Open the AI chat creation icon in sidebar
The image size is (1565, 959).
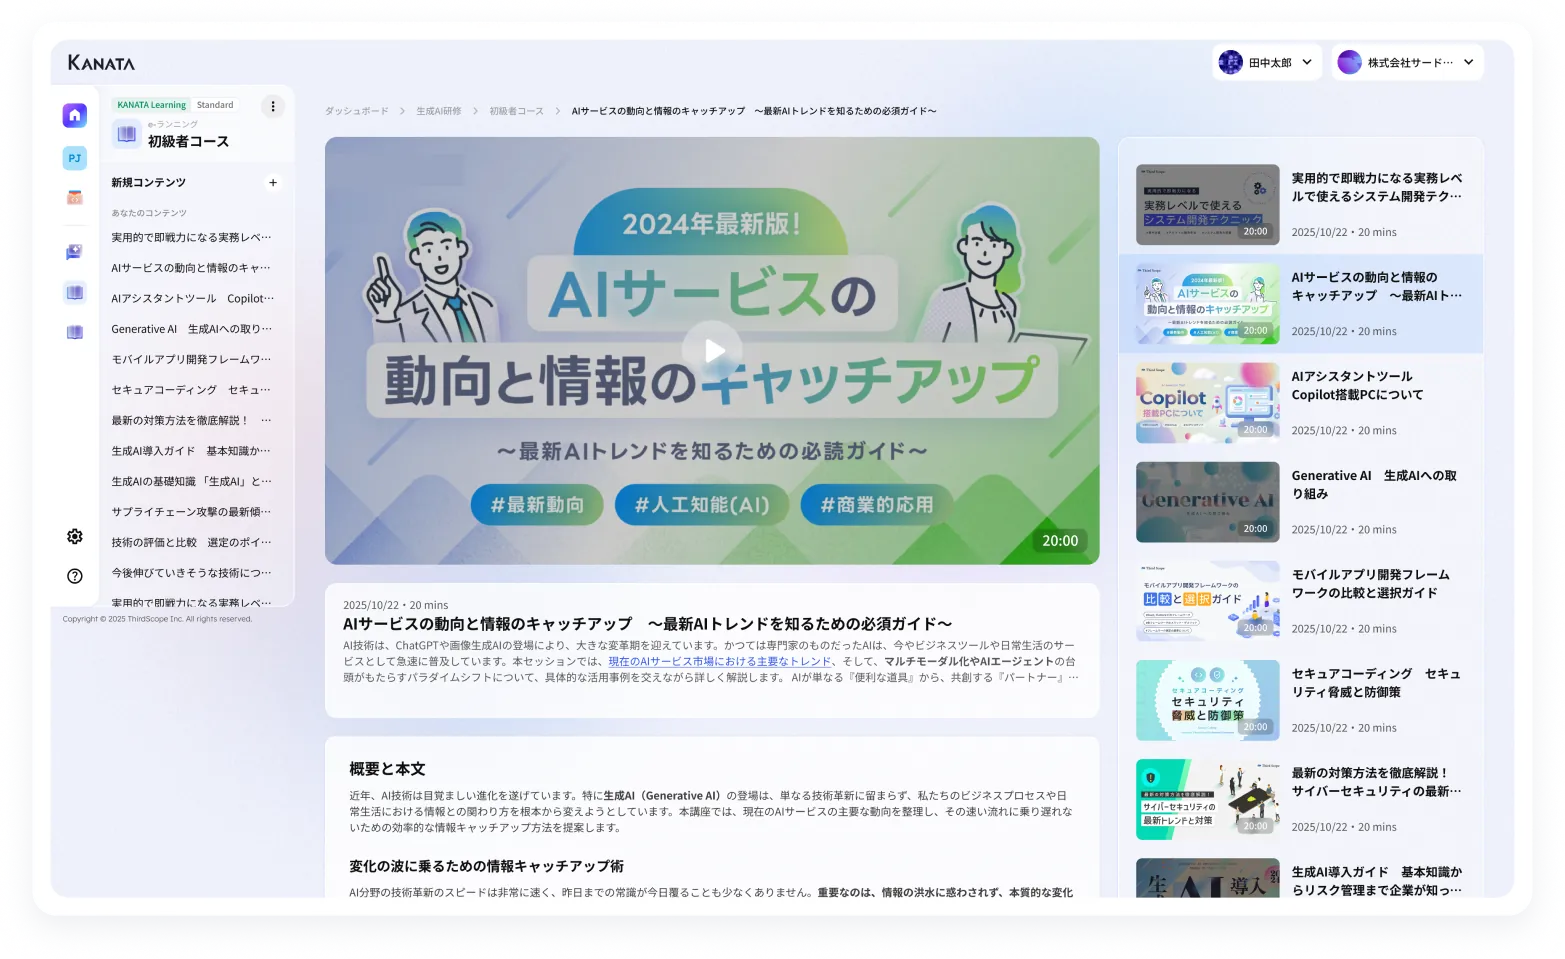click(74, 251)
